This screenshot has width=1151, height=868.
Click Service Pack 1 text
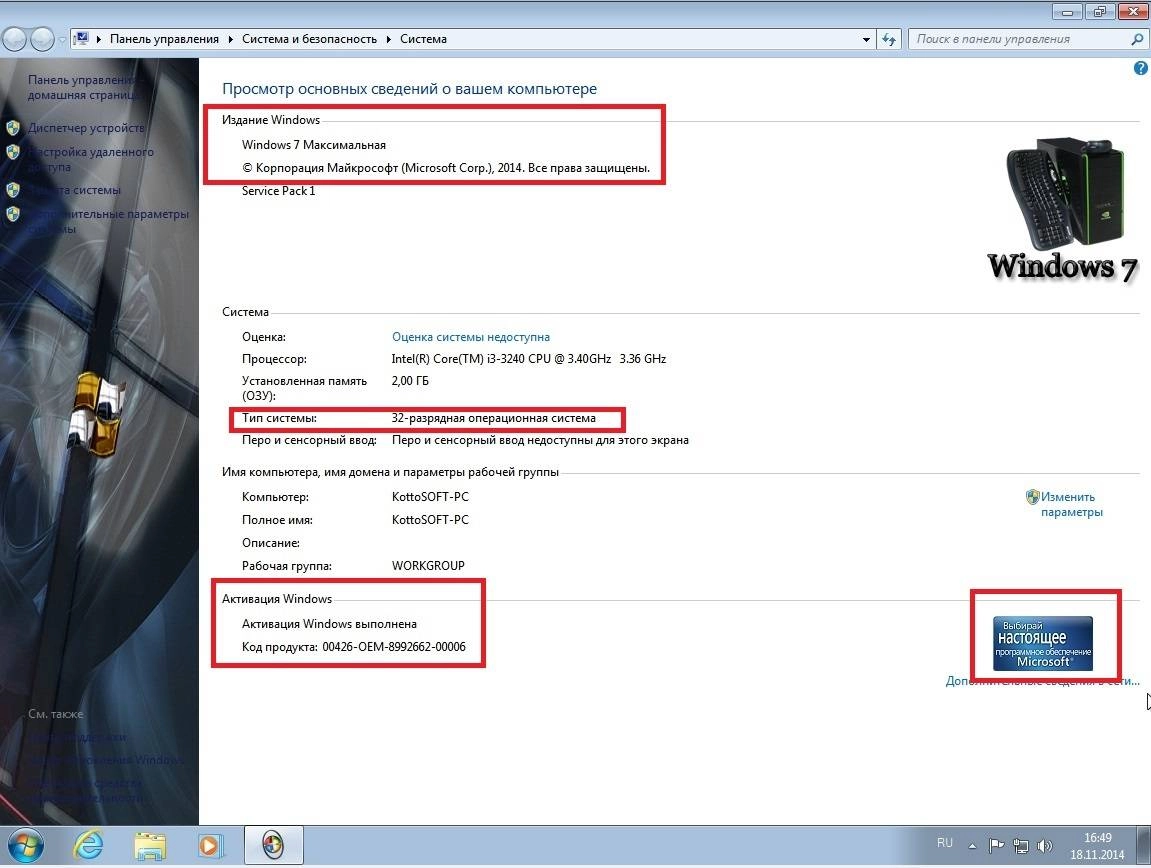point(279,191)
